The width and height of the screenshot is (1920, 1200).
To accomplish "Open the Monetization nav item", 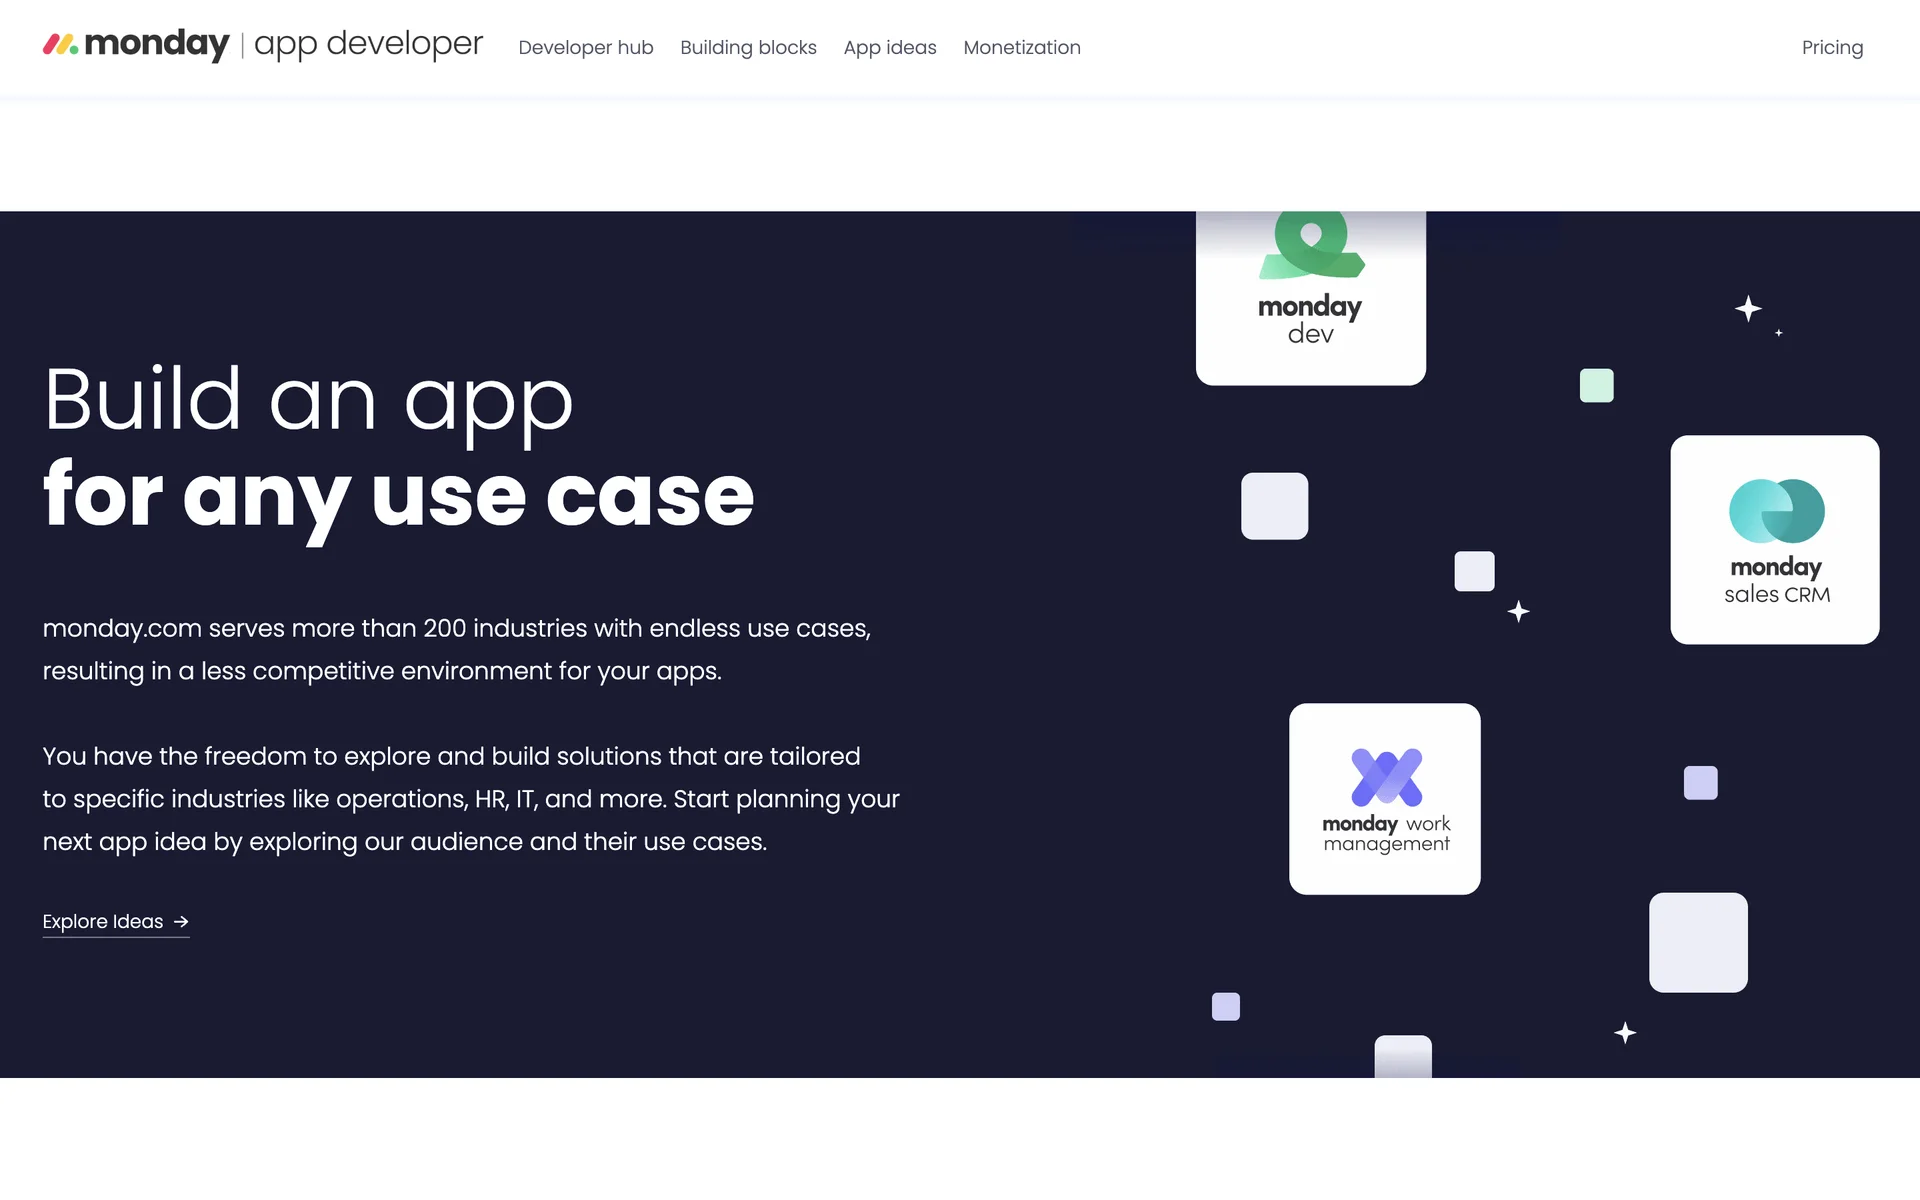I will (1022, 47).
